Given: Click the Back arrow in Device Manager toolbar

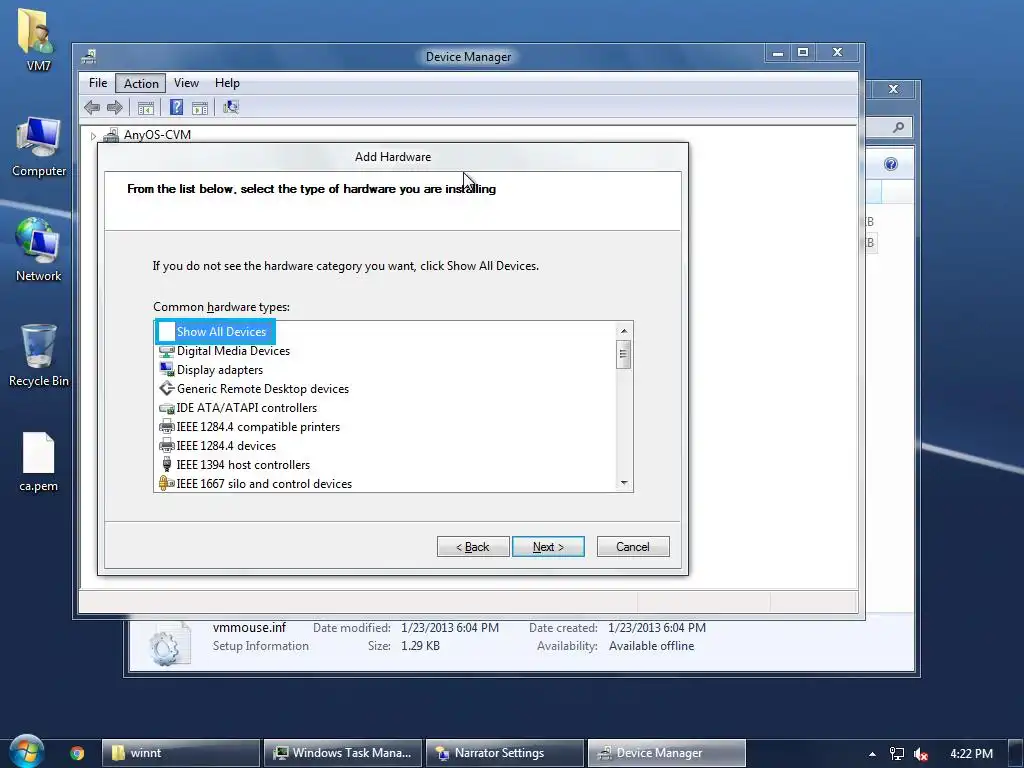Looking at the screenshot, I should [x=92, y=107].
